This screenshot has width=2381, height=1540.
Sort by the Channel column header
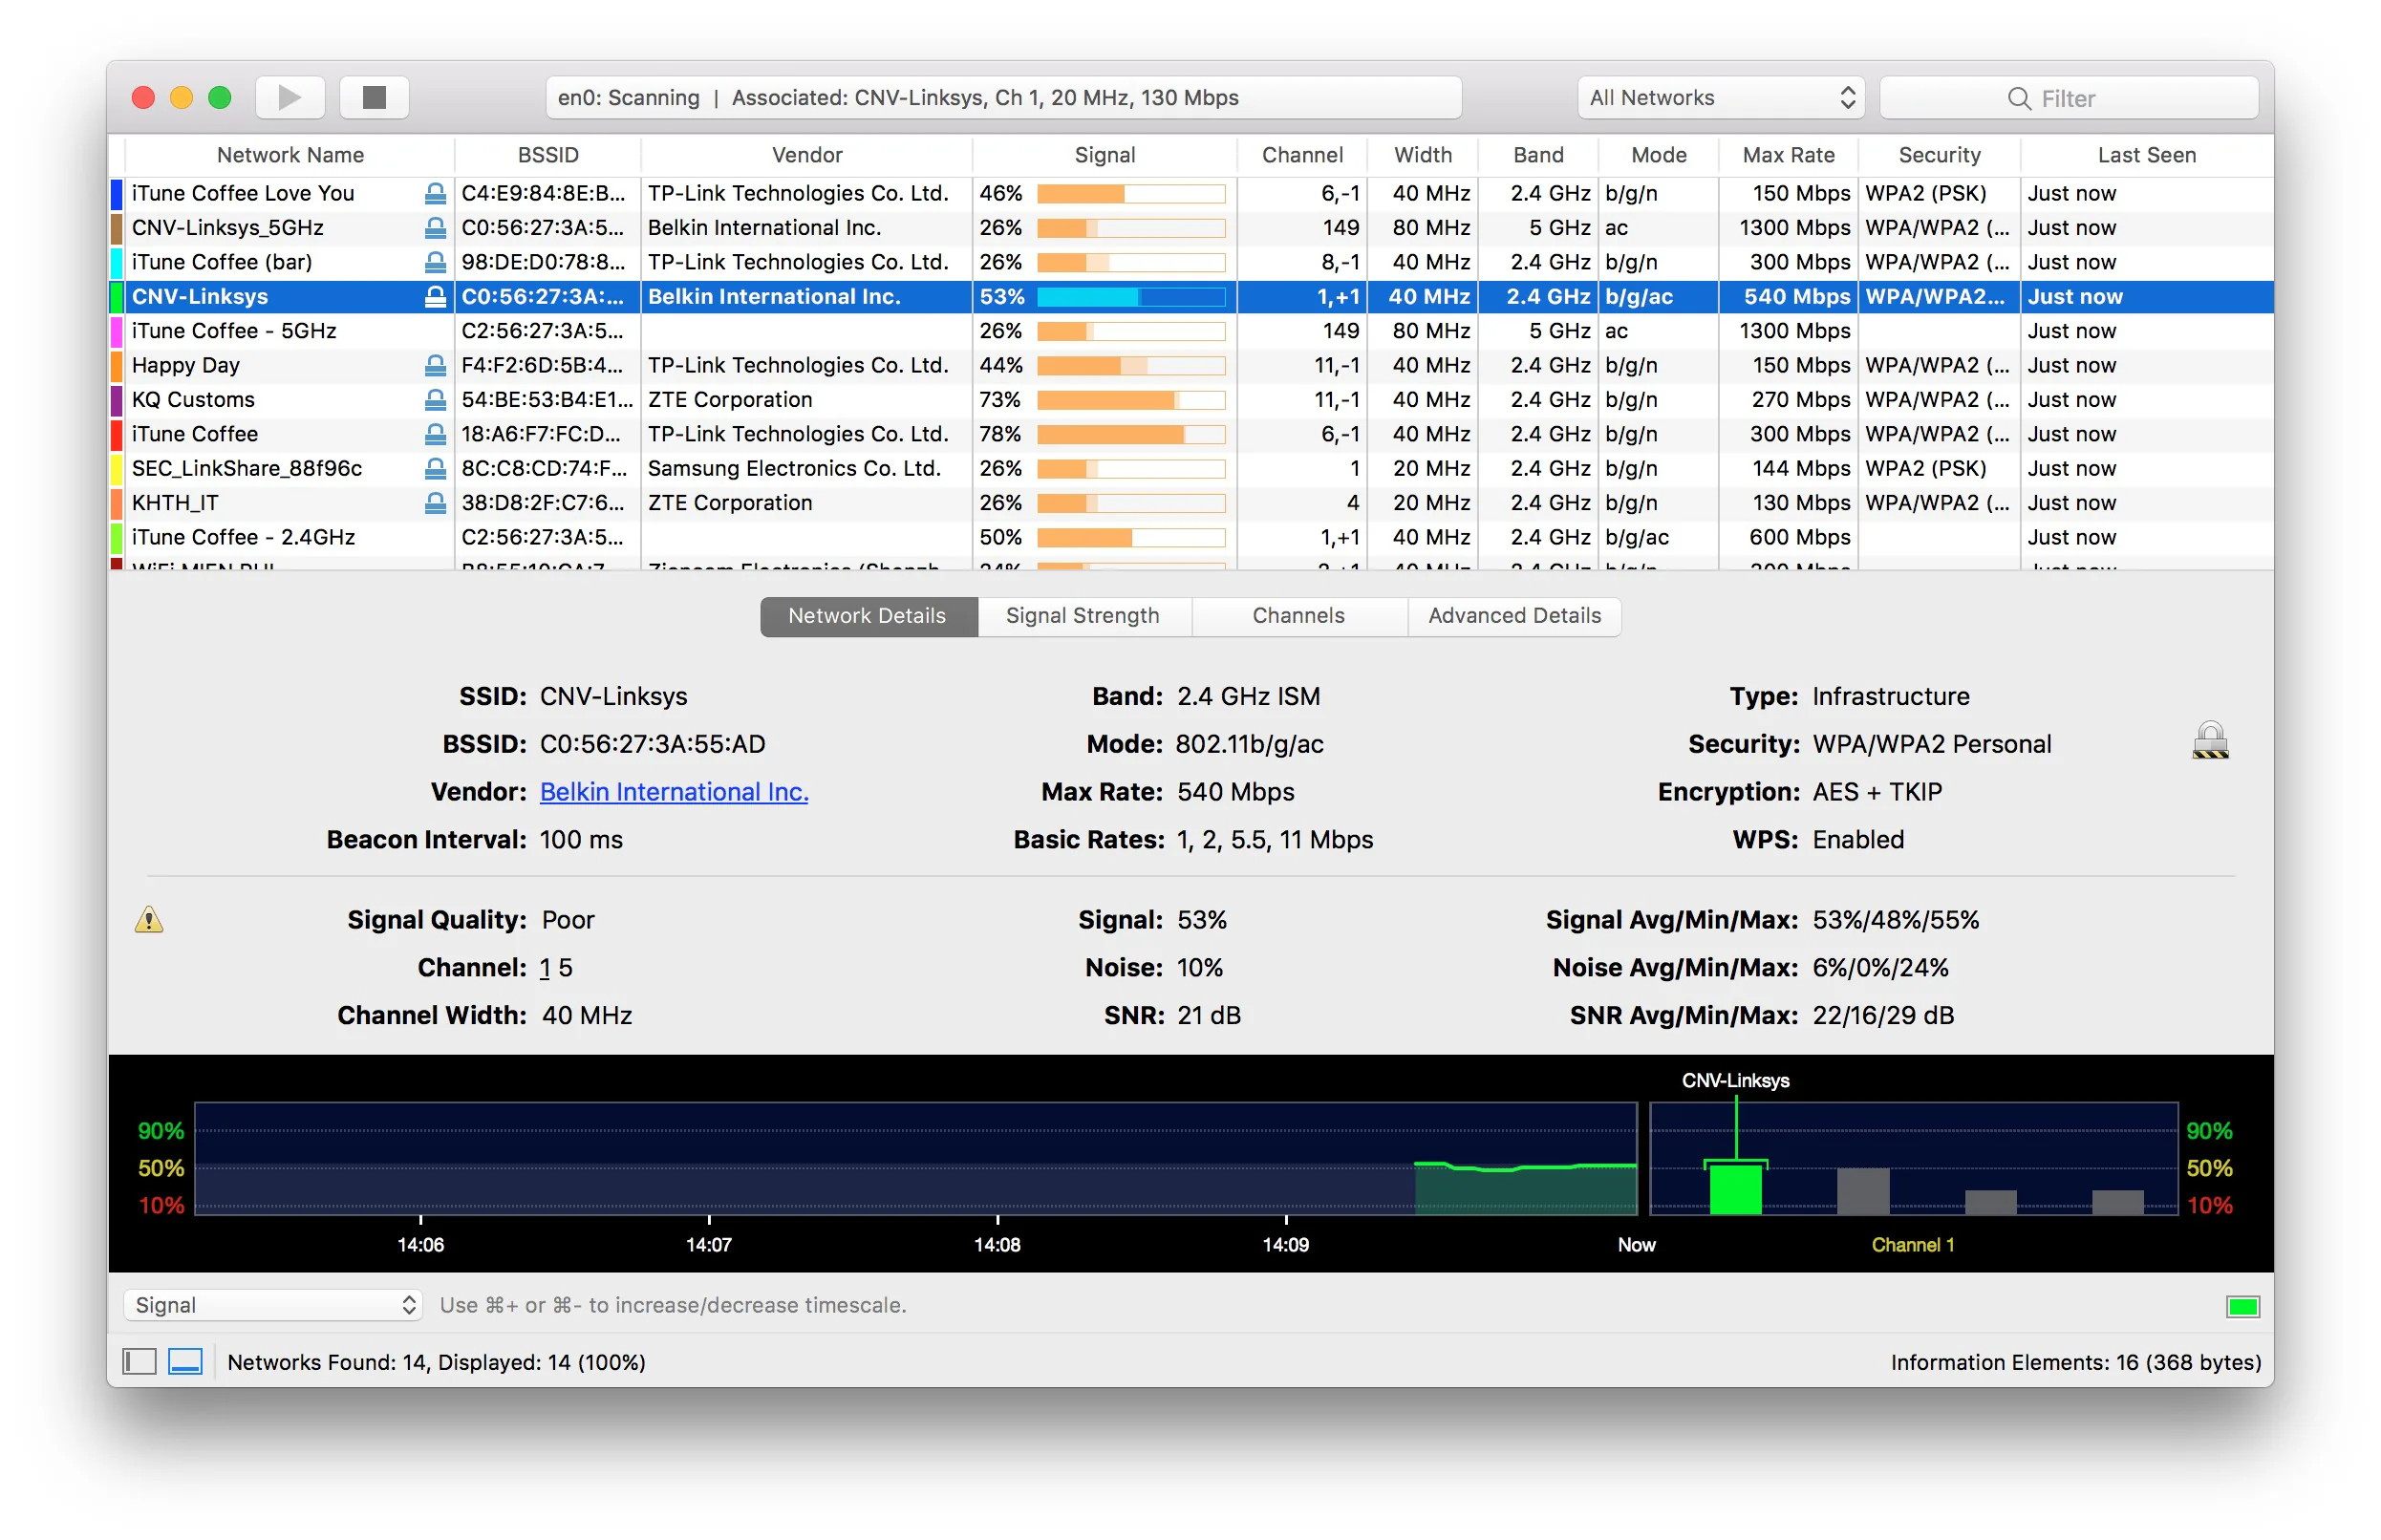pos(1302,155)
